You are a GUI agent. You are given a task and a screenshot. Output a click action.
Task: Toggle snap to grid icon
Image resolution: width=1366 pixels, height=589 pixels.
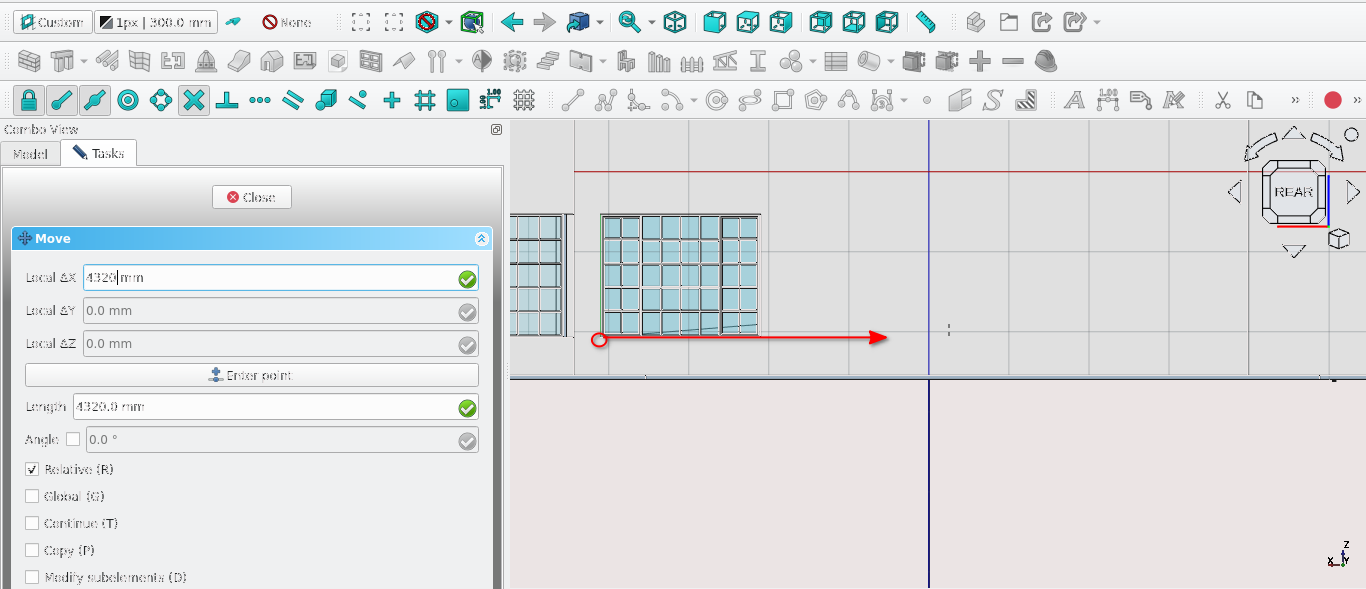425,100
